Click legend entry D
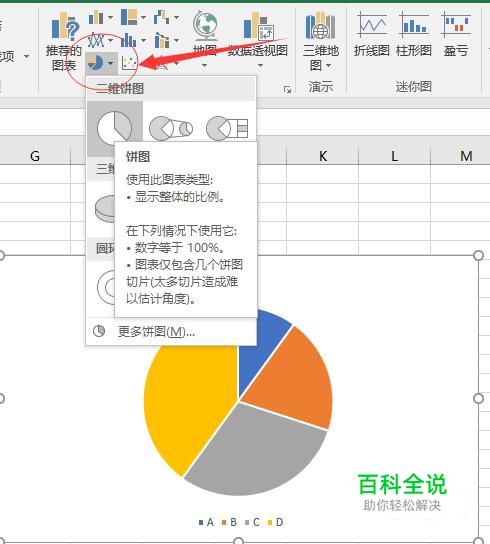490x544 pixels. tap(276, 522)
